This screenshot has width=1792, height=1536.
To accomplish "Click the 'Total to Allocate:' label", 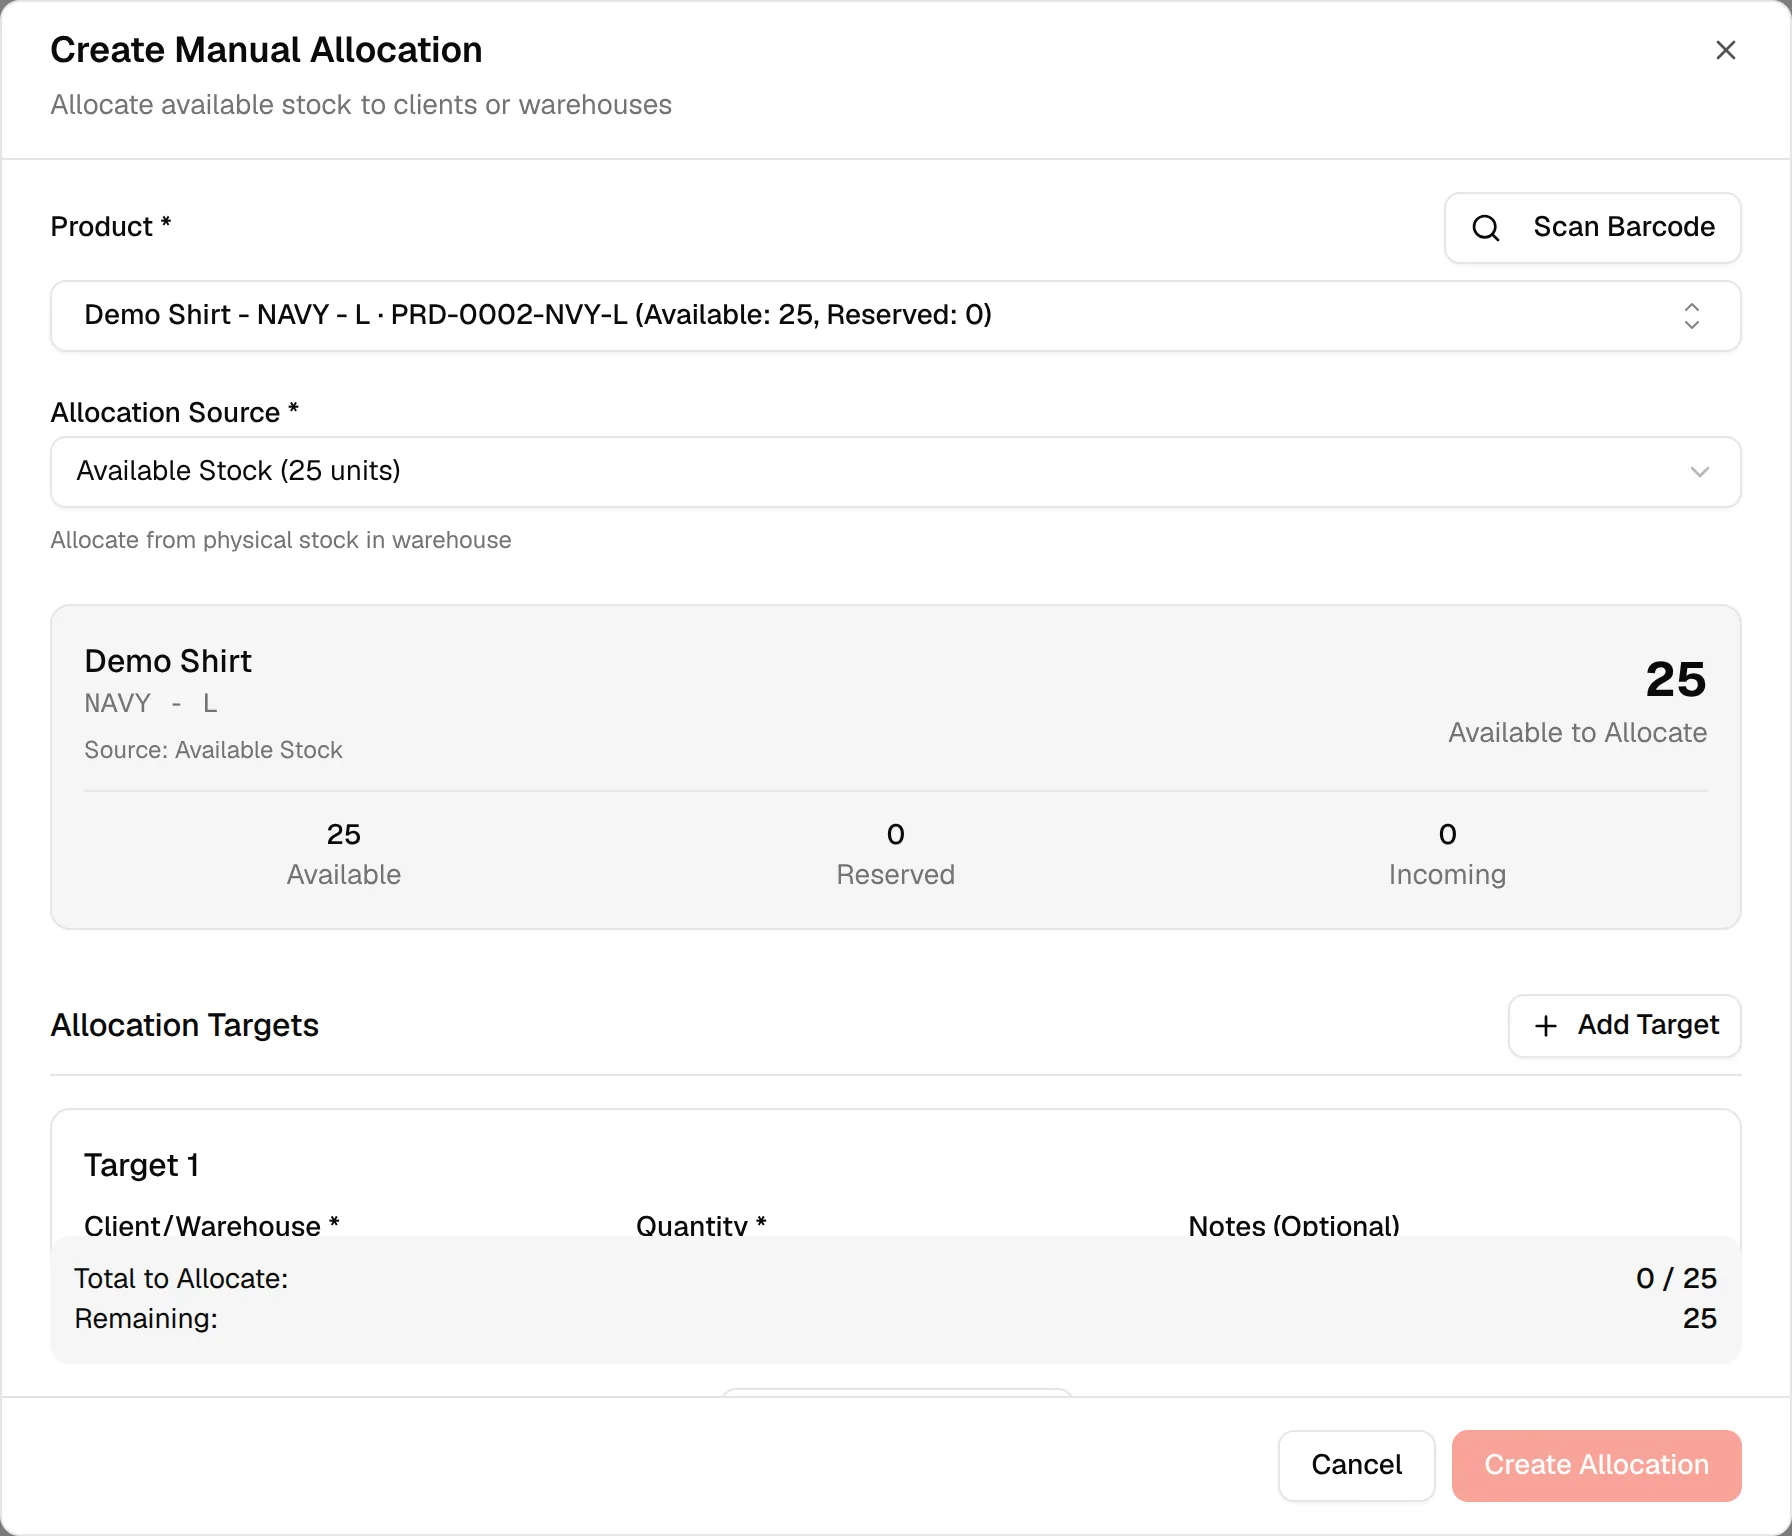I will click(x=181, y=1279).
